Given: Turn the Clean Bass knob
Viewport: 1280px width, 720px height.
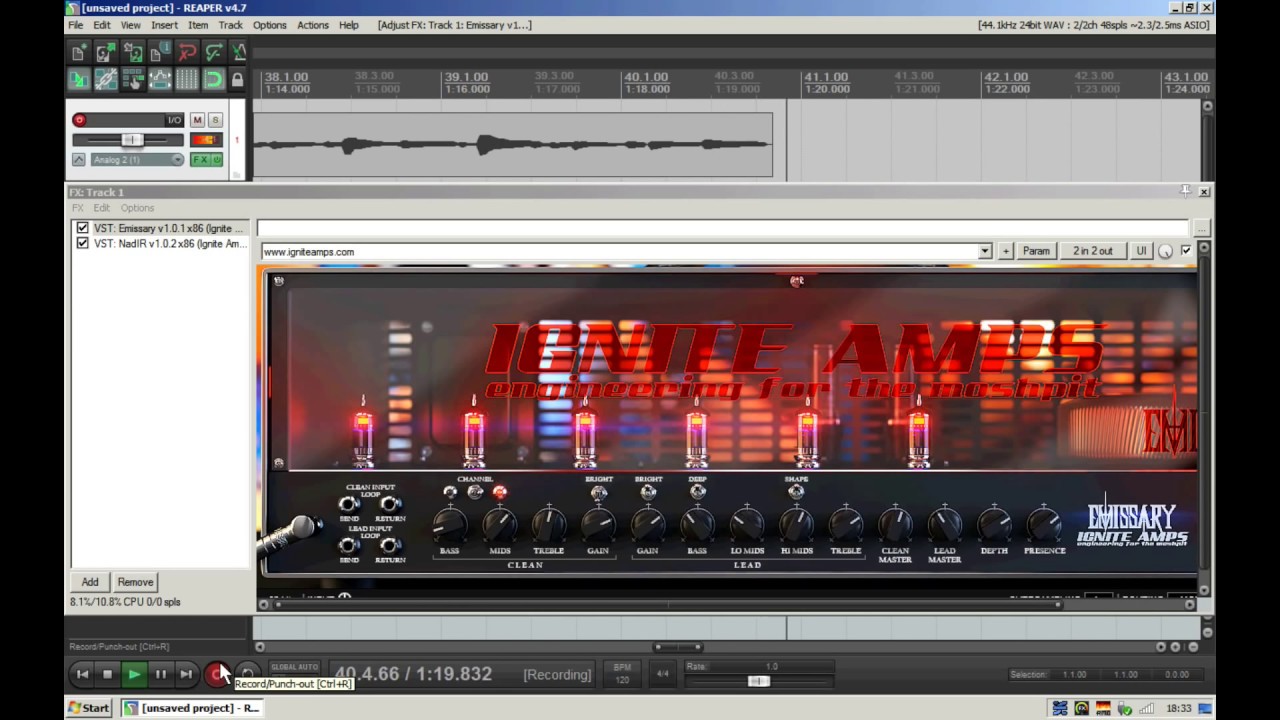Looking at the screenshot, I should tap(449, 524).
